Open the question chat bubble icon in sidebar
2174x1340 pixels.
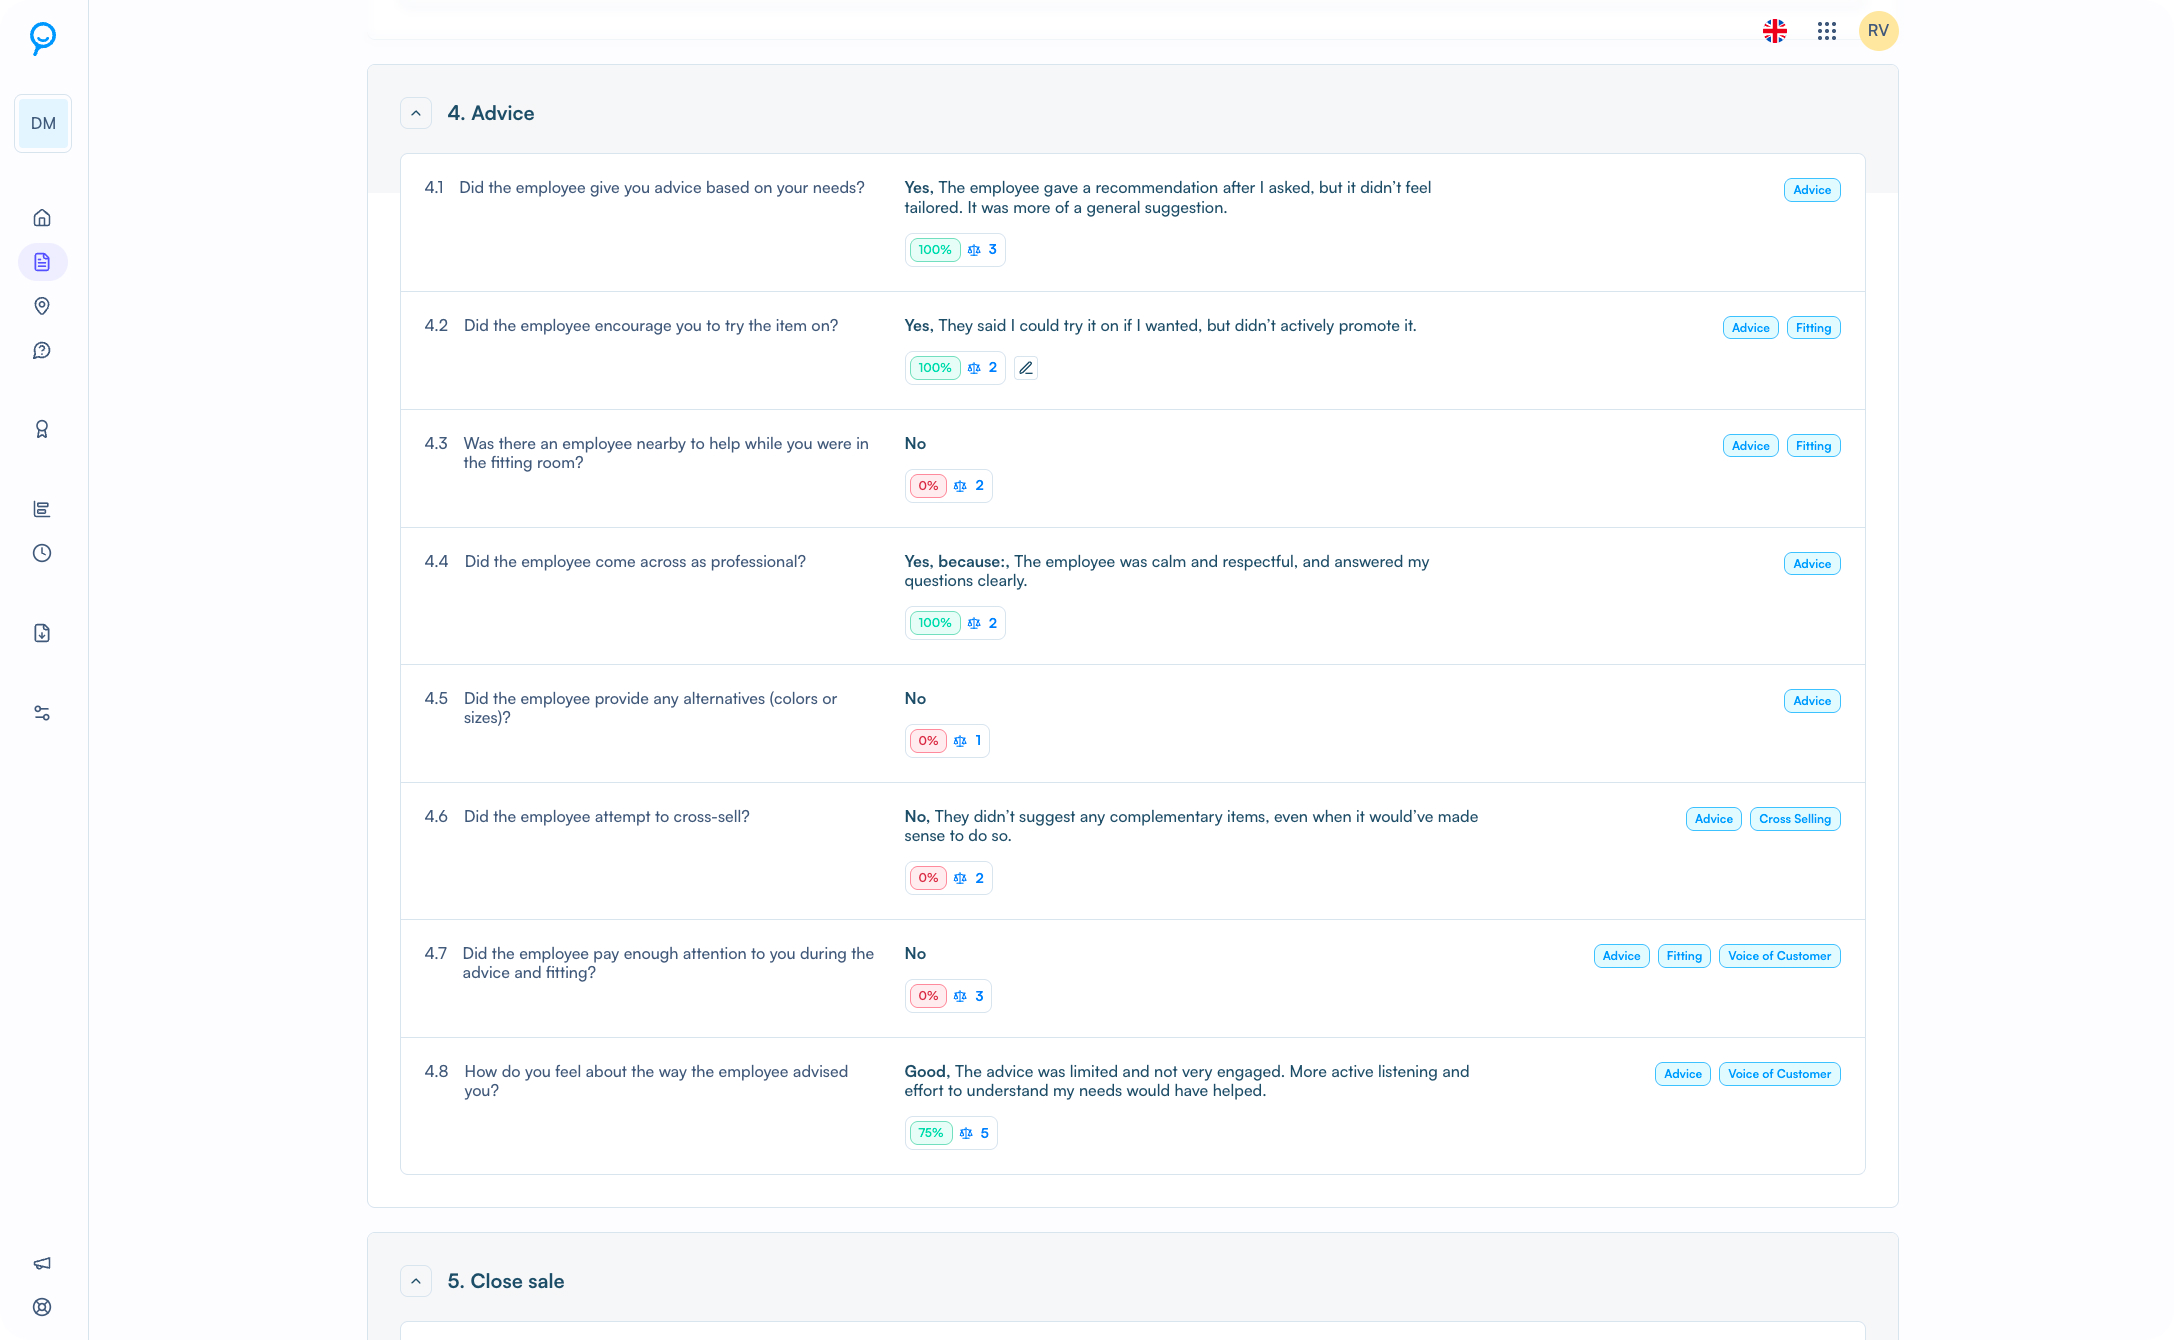[x=42, y=350]
